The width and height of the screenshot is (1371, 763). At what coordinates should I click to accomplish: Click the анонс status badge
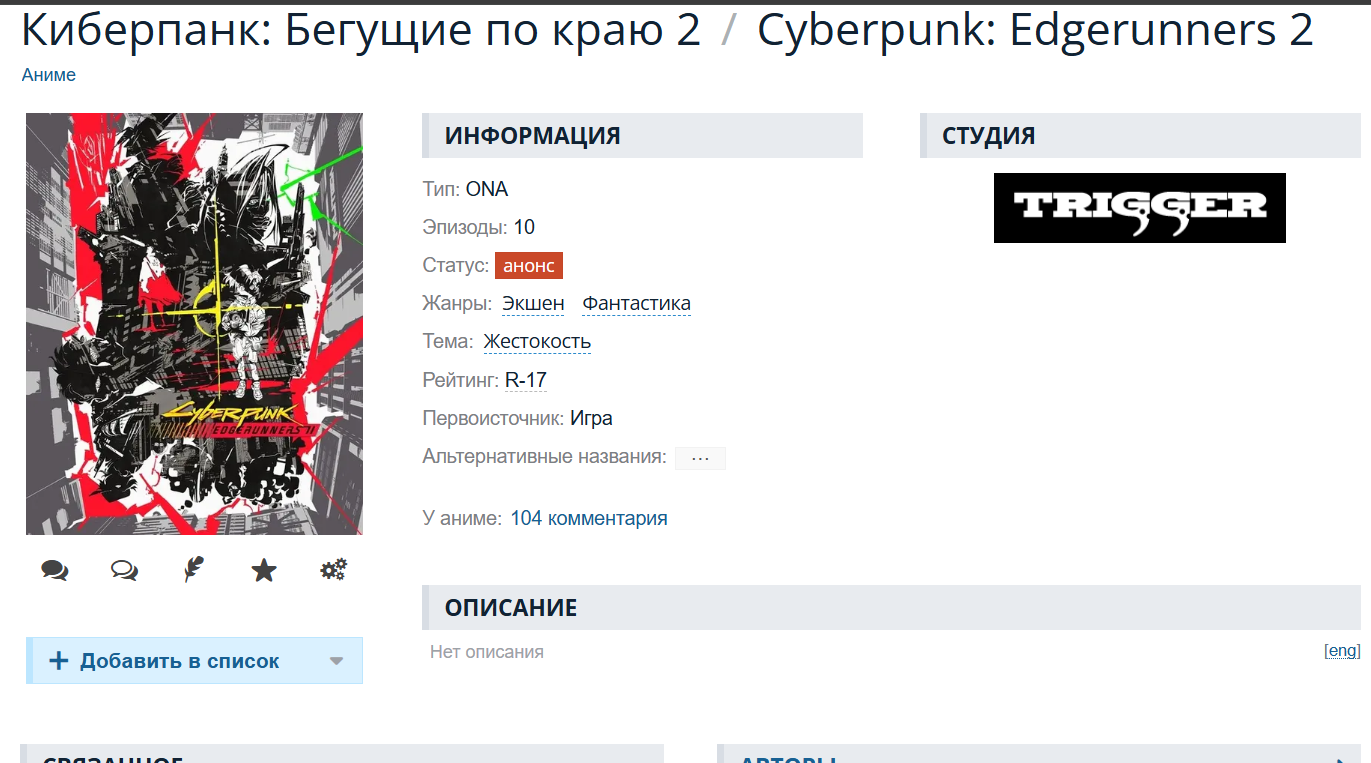[x=529, y=266]
